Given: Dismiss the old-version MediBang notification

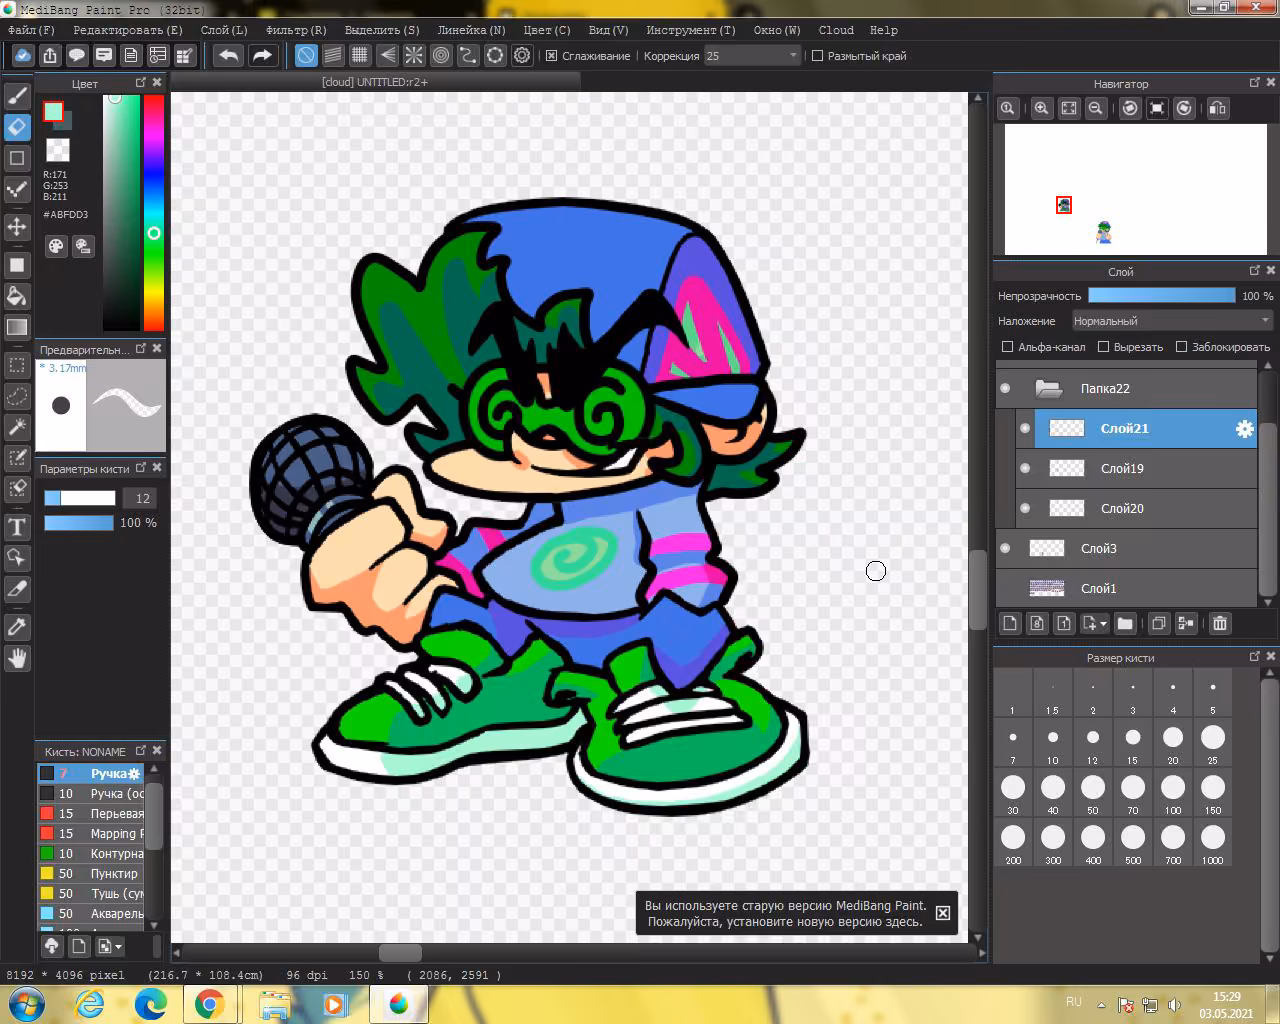Looking at the screenshot, I should [943, 913].
